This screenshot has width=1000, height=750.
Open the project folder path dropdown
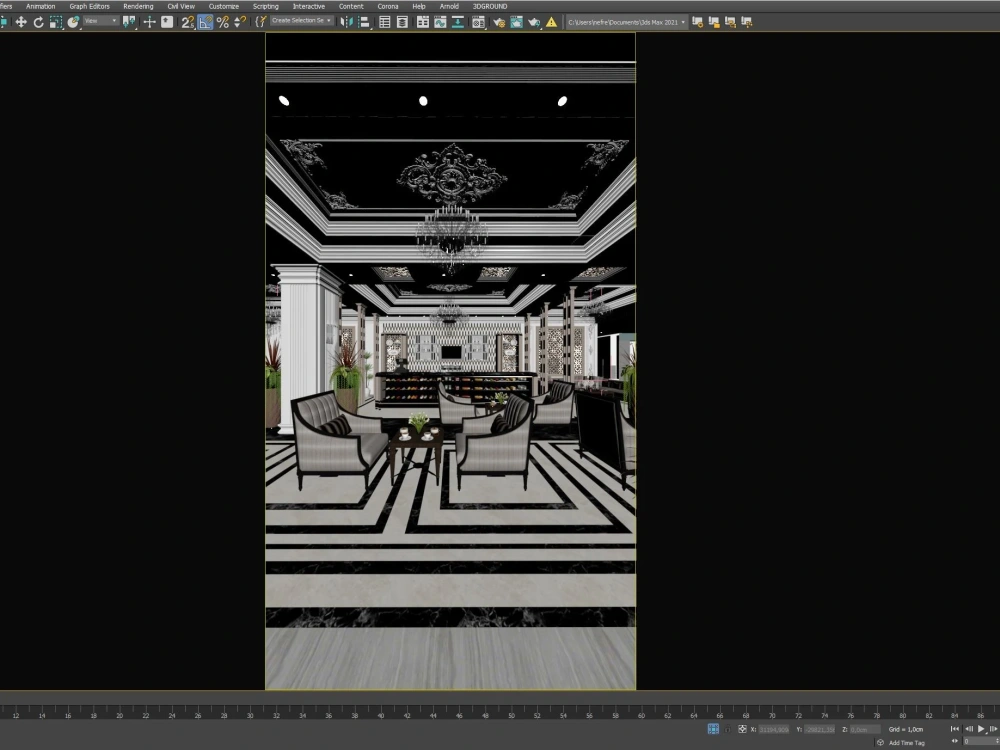626,22
